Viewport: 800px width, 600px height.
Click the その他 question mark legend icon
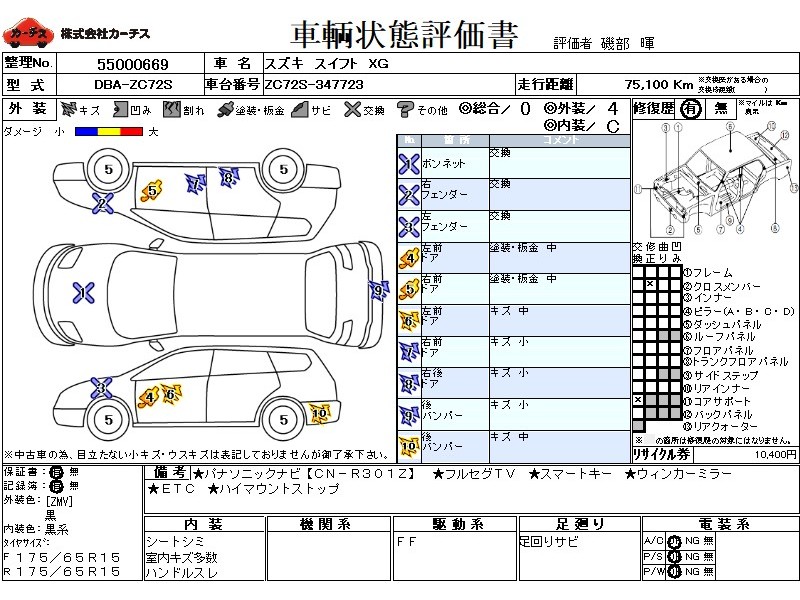[405, 110]
